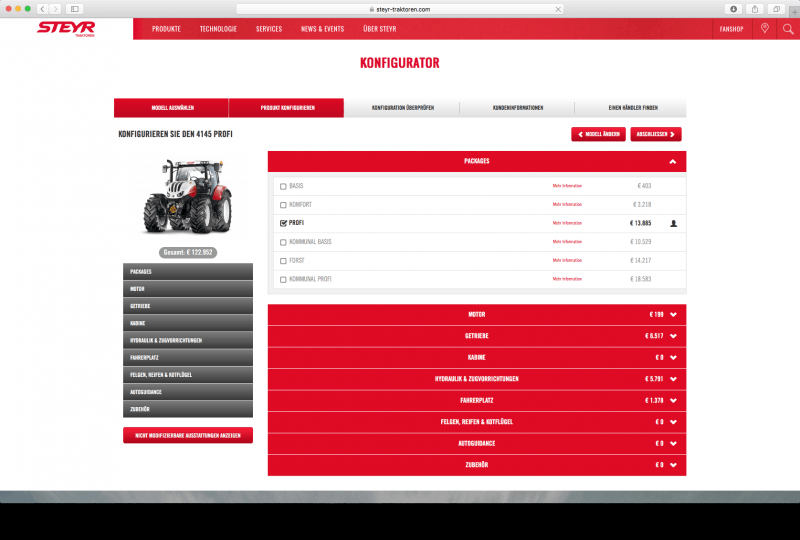Jump to Kabine in left sidebar

(188, 323)
